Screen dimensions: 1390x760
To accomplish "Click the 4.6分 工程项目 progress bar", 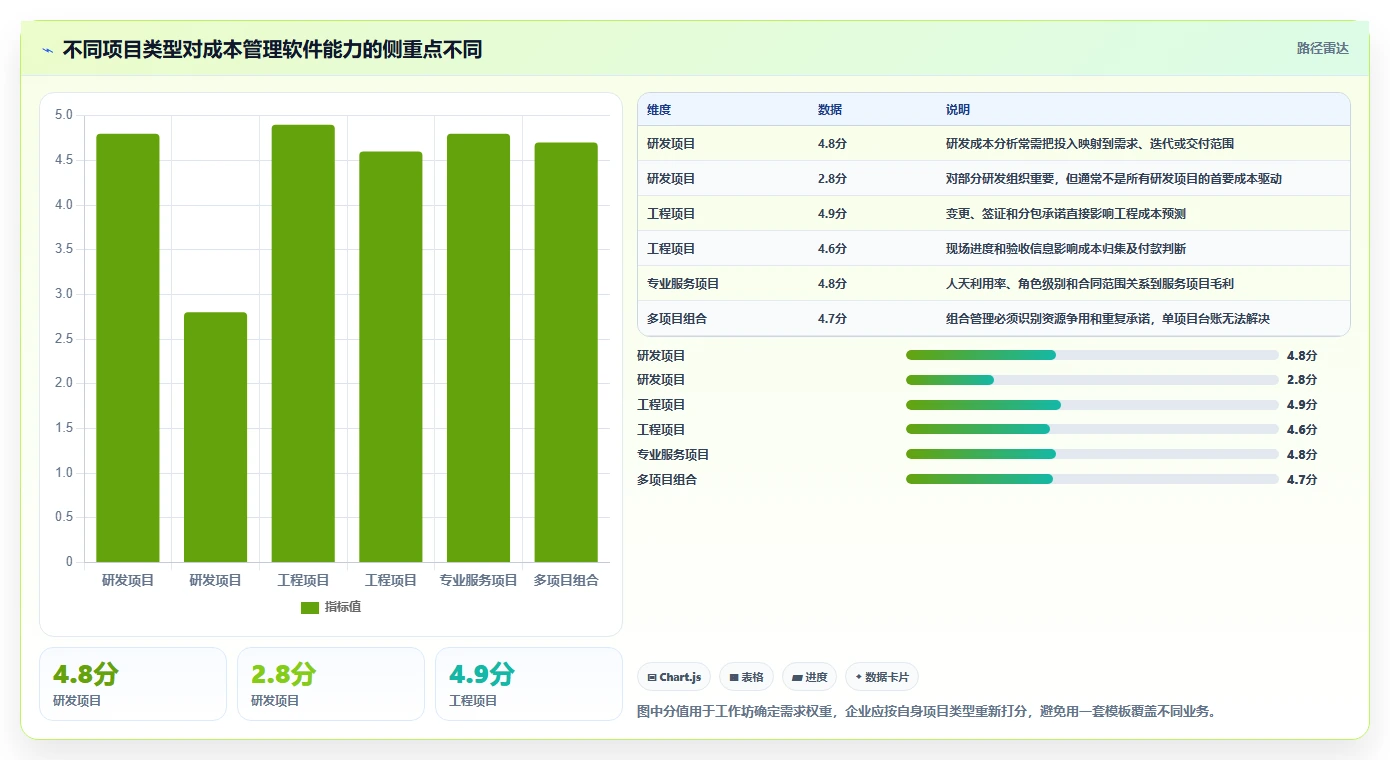I will [x=1092, y=429].
